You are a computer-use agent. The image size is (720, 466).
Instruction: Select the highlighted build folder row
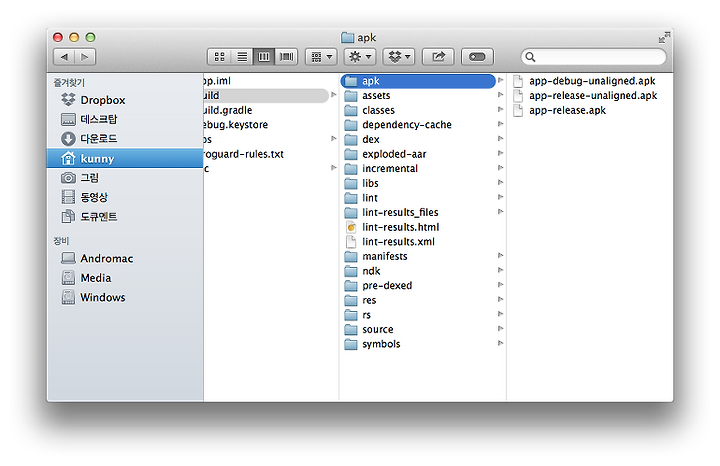pos(266,95)
